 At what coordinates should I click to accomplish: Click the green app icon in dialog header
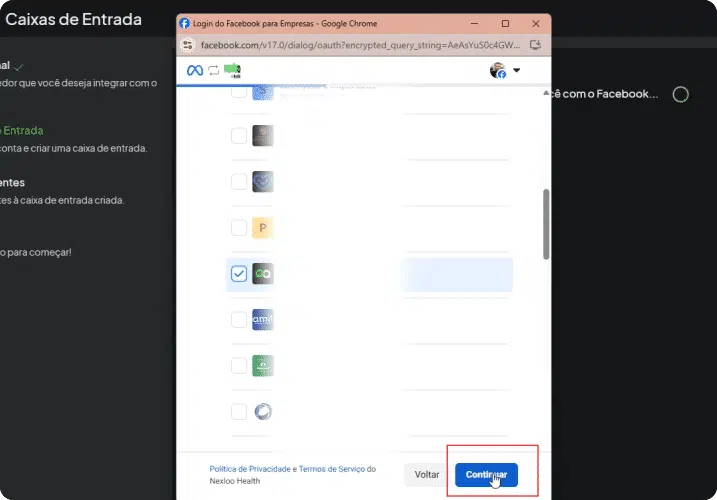[x=232, y=70]
